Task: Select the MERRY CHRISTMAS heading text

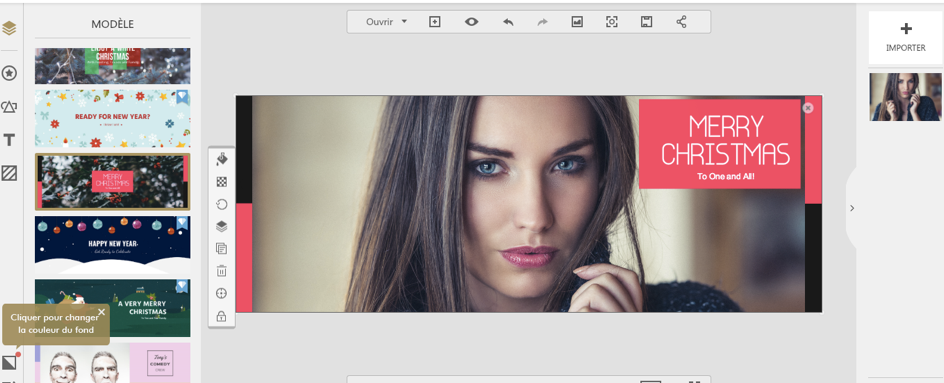Action: pyautogui.click(x=725, y=141)
